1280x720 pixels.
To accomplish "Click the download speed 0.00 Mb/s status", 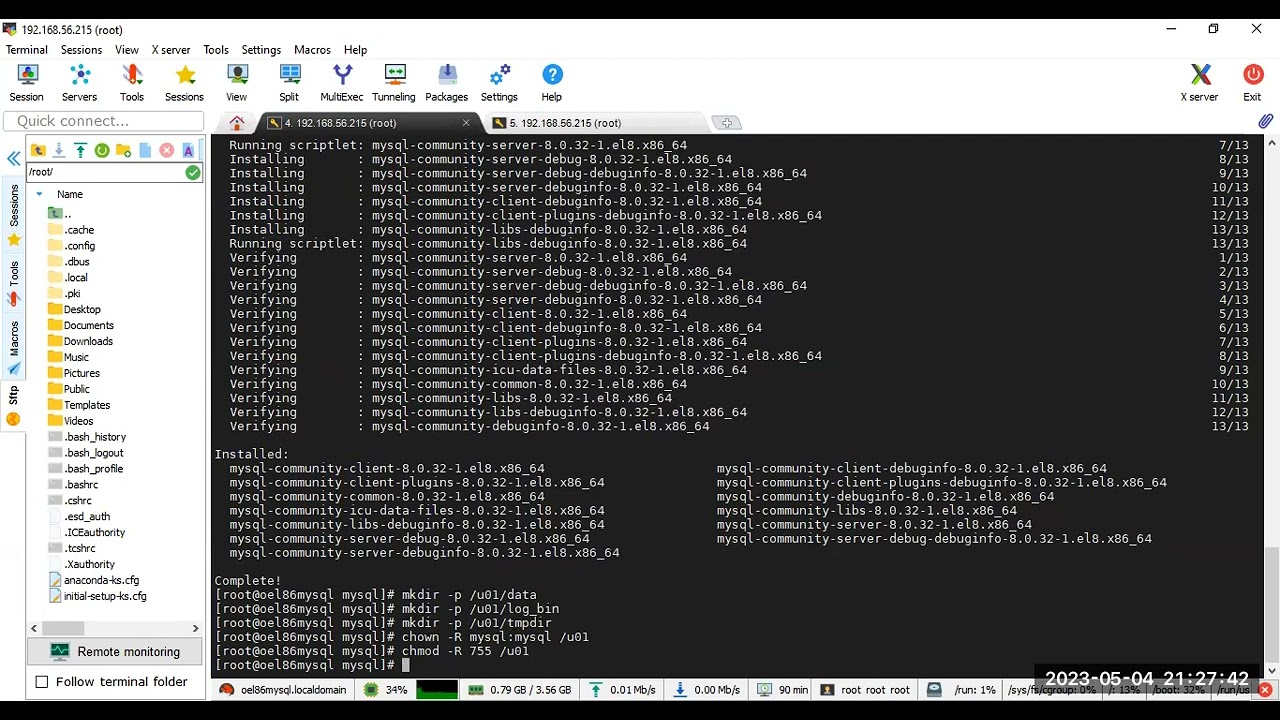I will [707, 690].
